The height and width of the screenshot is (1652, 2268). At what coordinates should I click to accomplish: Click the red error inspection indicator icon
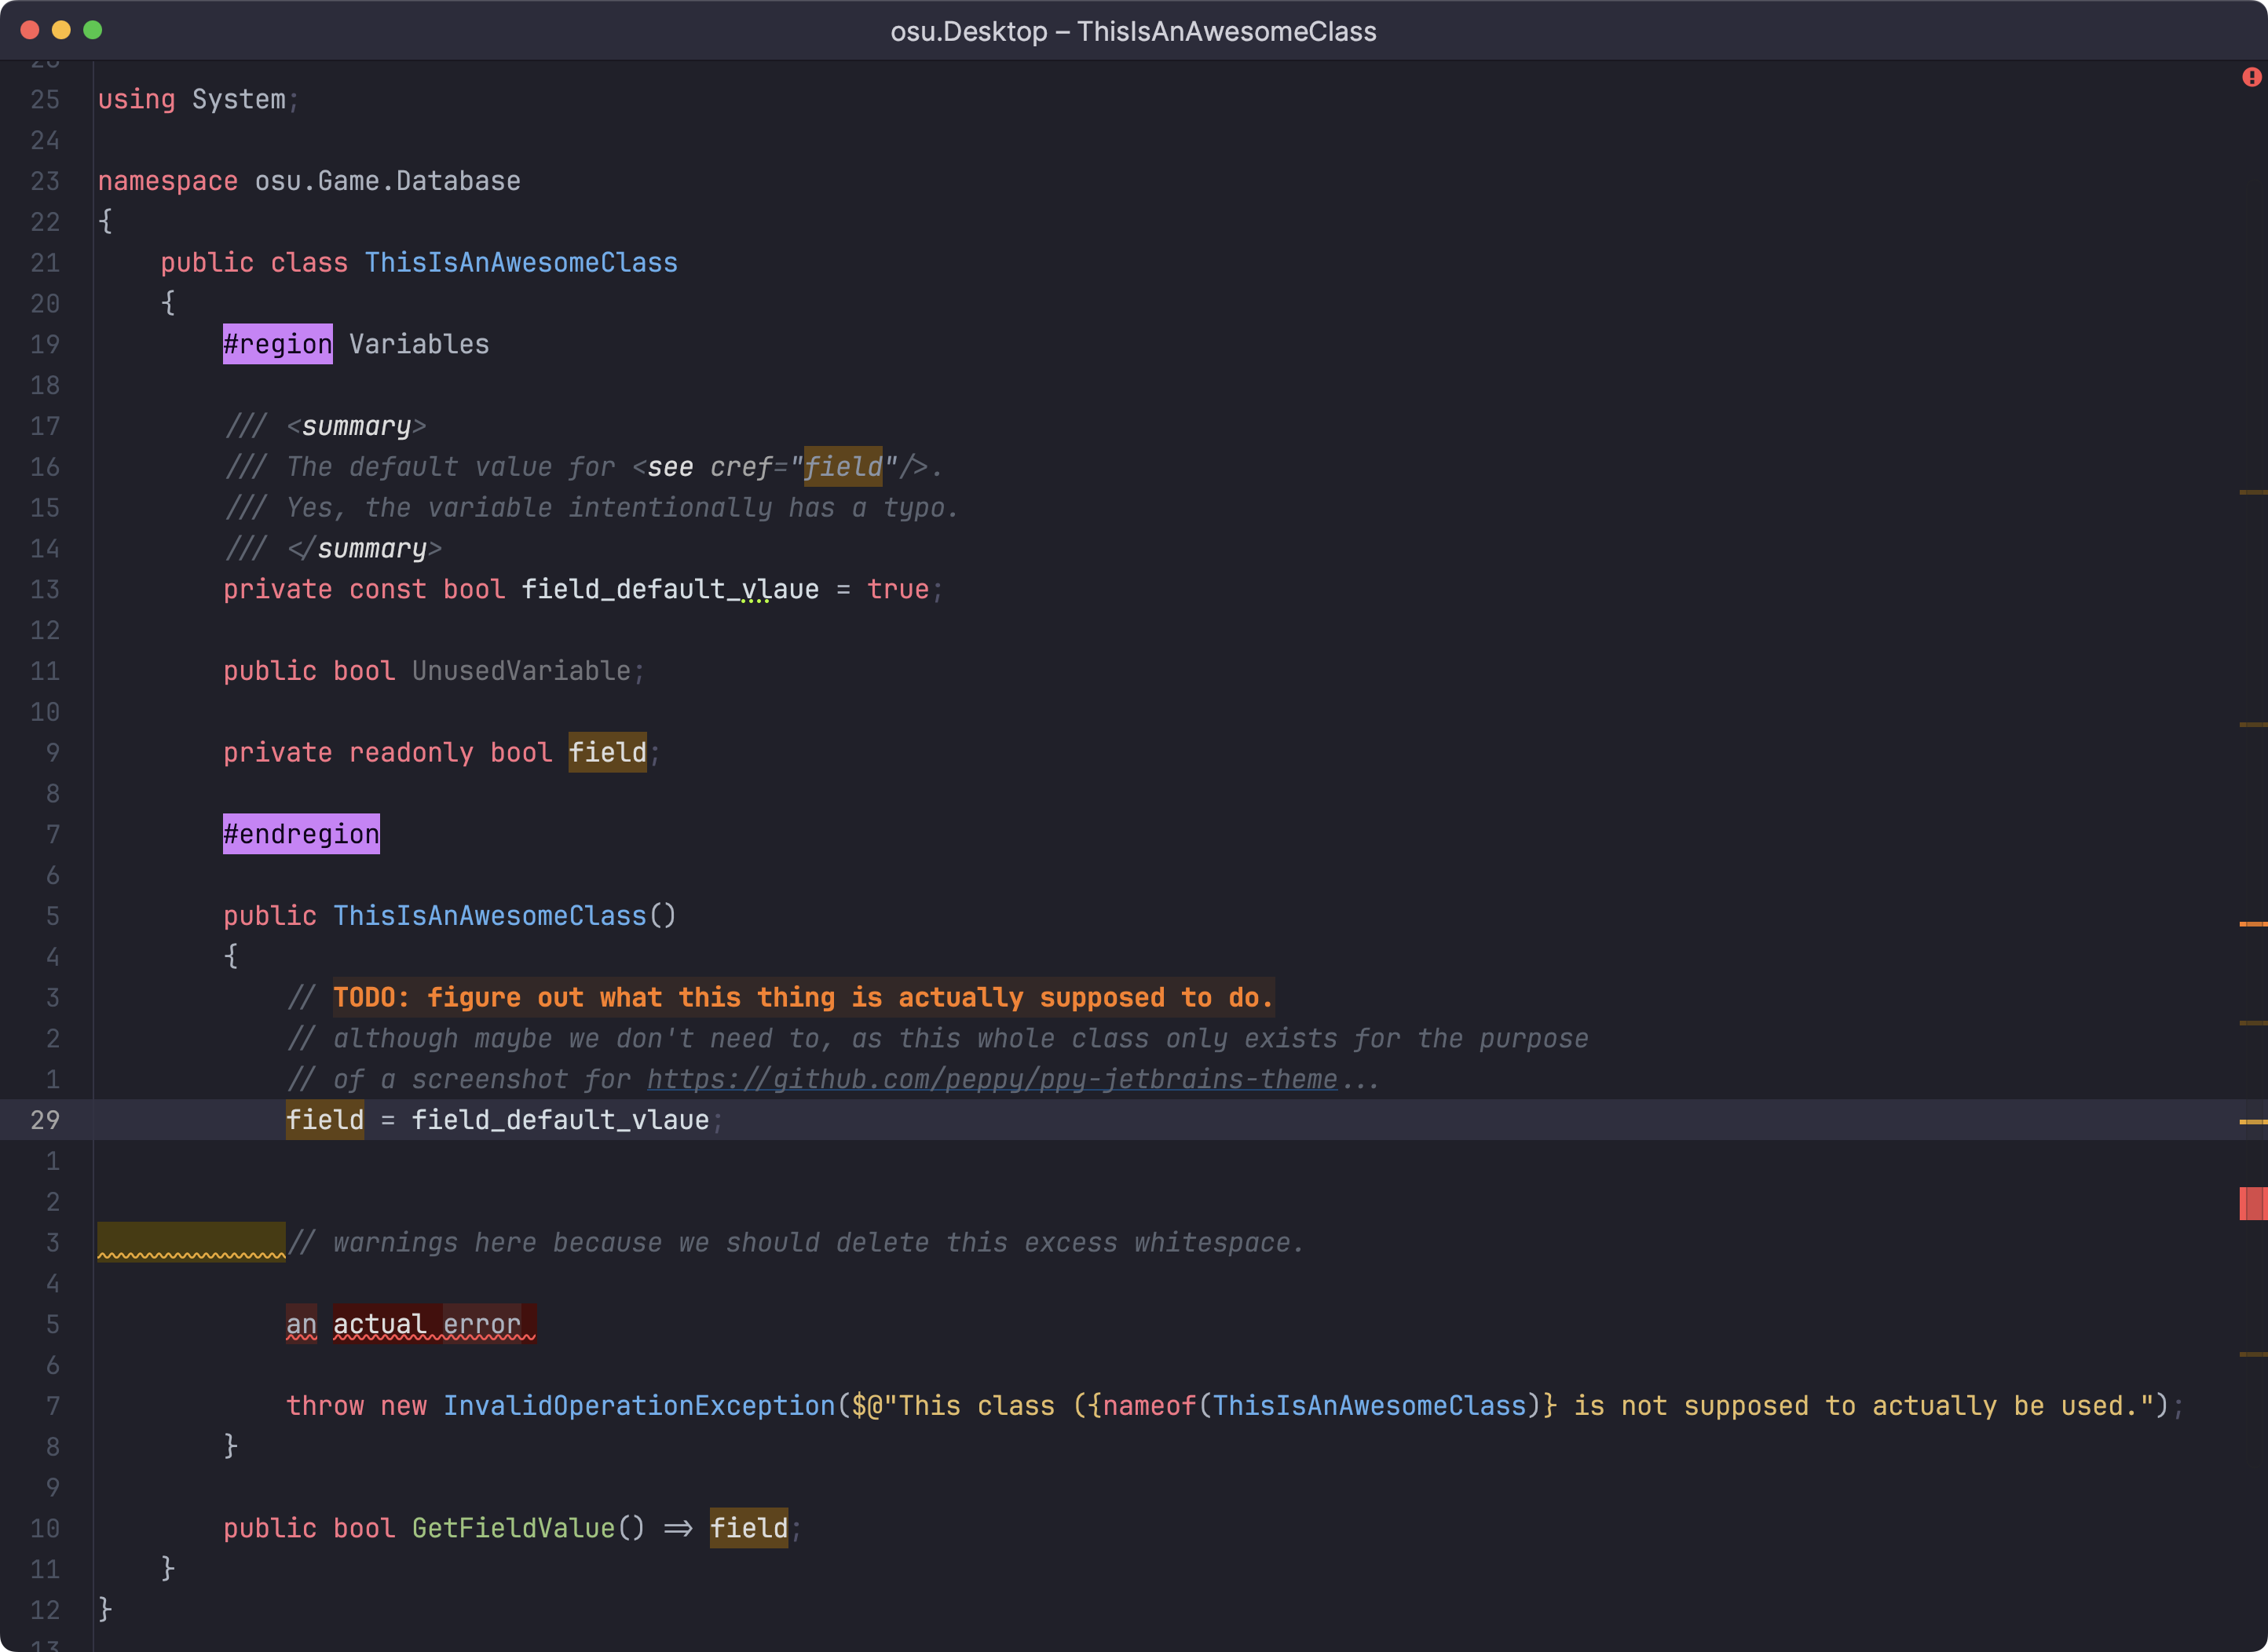[2251, 77]
